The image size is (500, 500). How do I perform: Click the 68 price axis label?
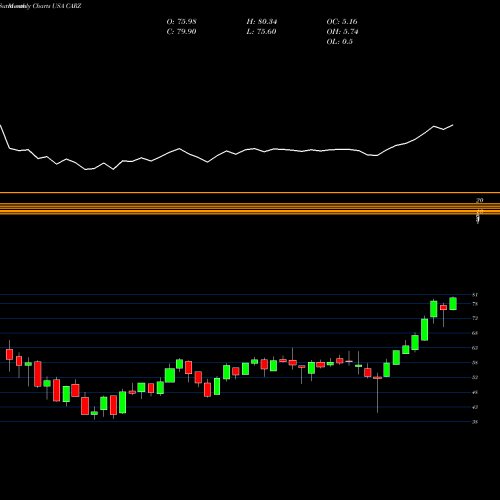(475, 333)
